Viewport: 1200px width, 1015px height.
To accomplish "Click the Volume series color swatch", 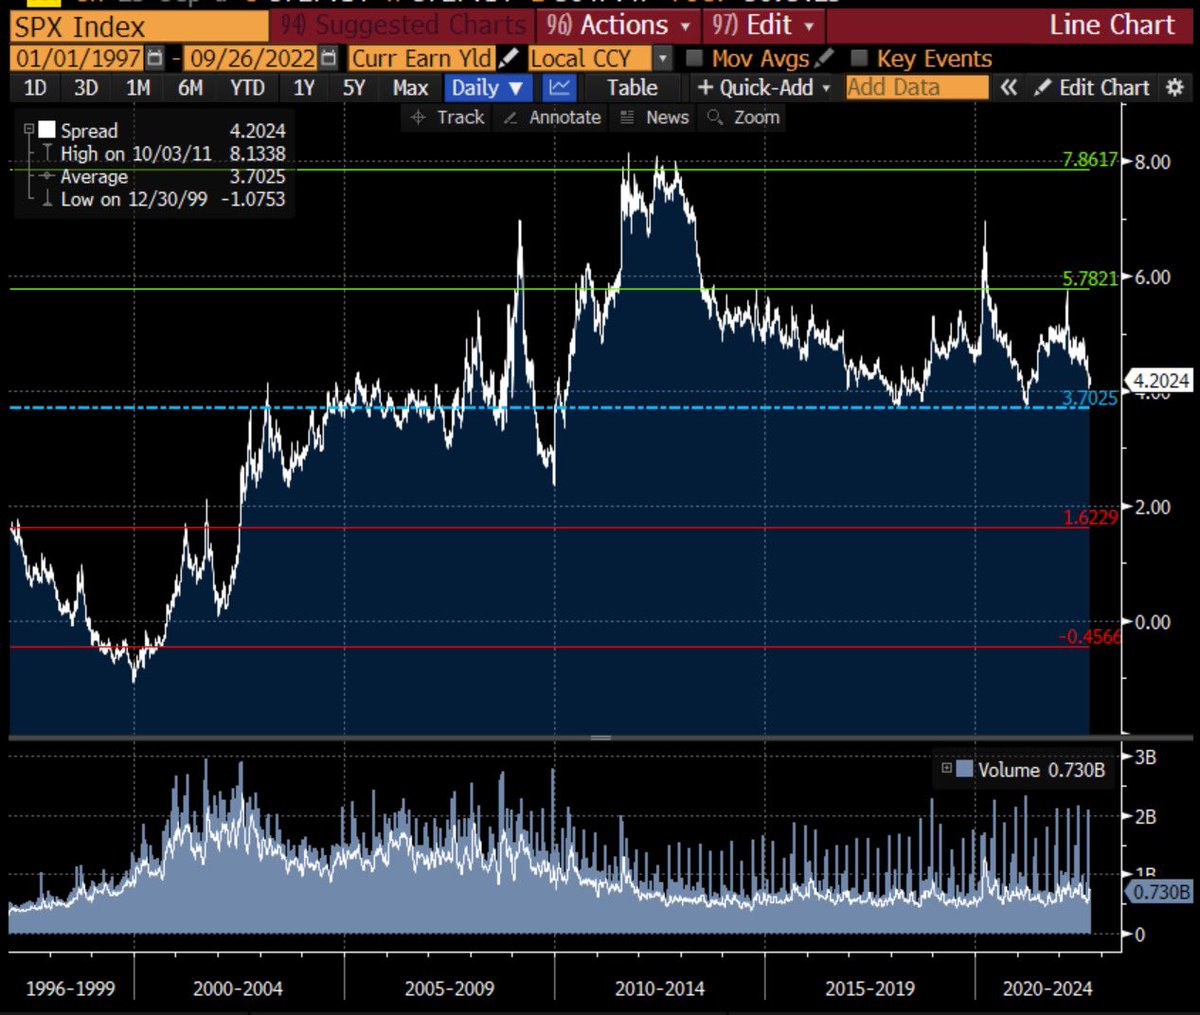I will click(x=966, y=770).
